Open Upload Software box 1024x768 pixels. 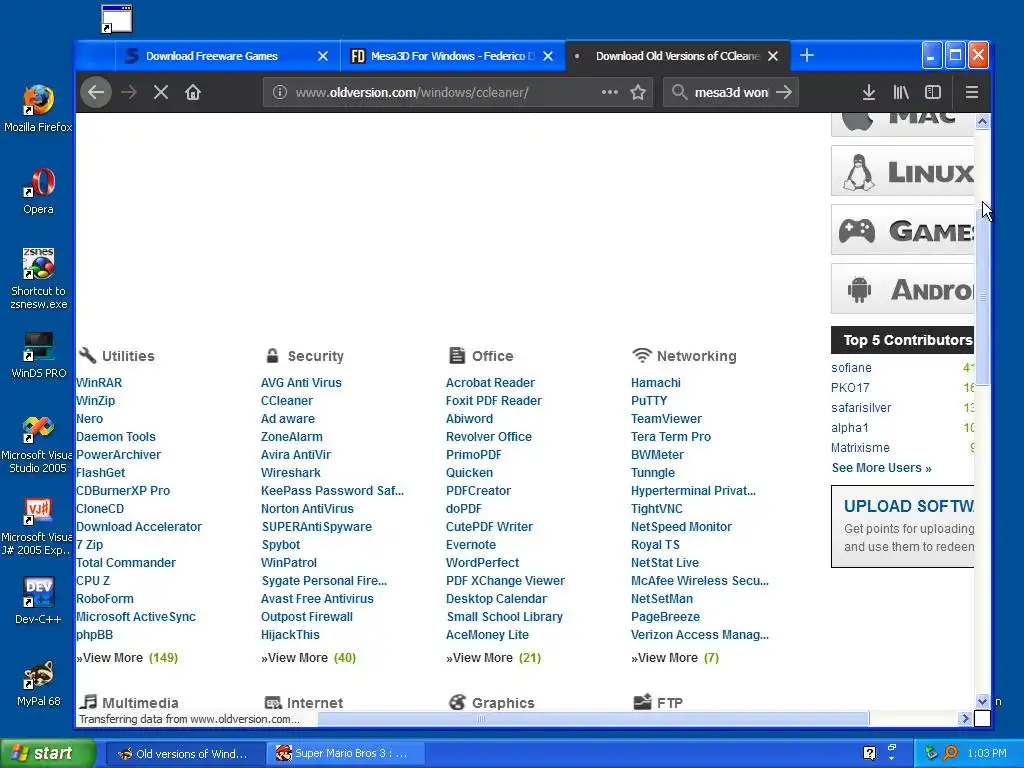click(x=903, y=526)
